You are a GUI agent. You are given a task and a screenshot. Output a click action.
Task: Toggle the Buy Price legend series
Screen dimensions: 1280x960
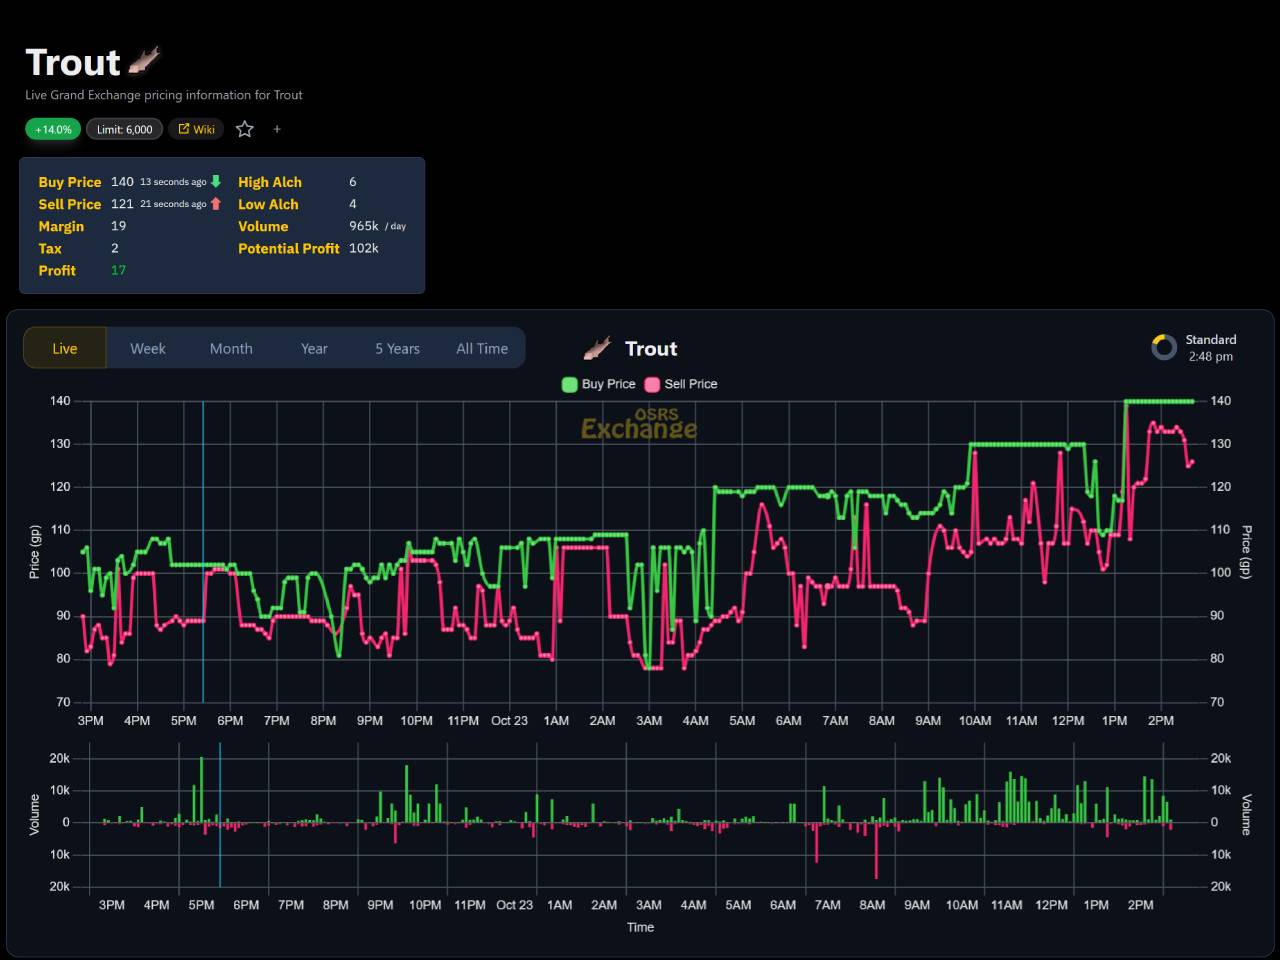[599, 384]
